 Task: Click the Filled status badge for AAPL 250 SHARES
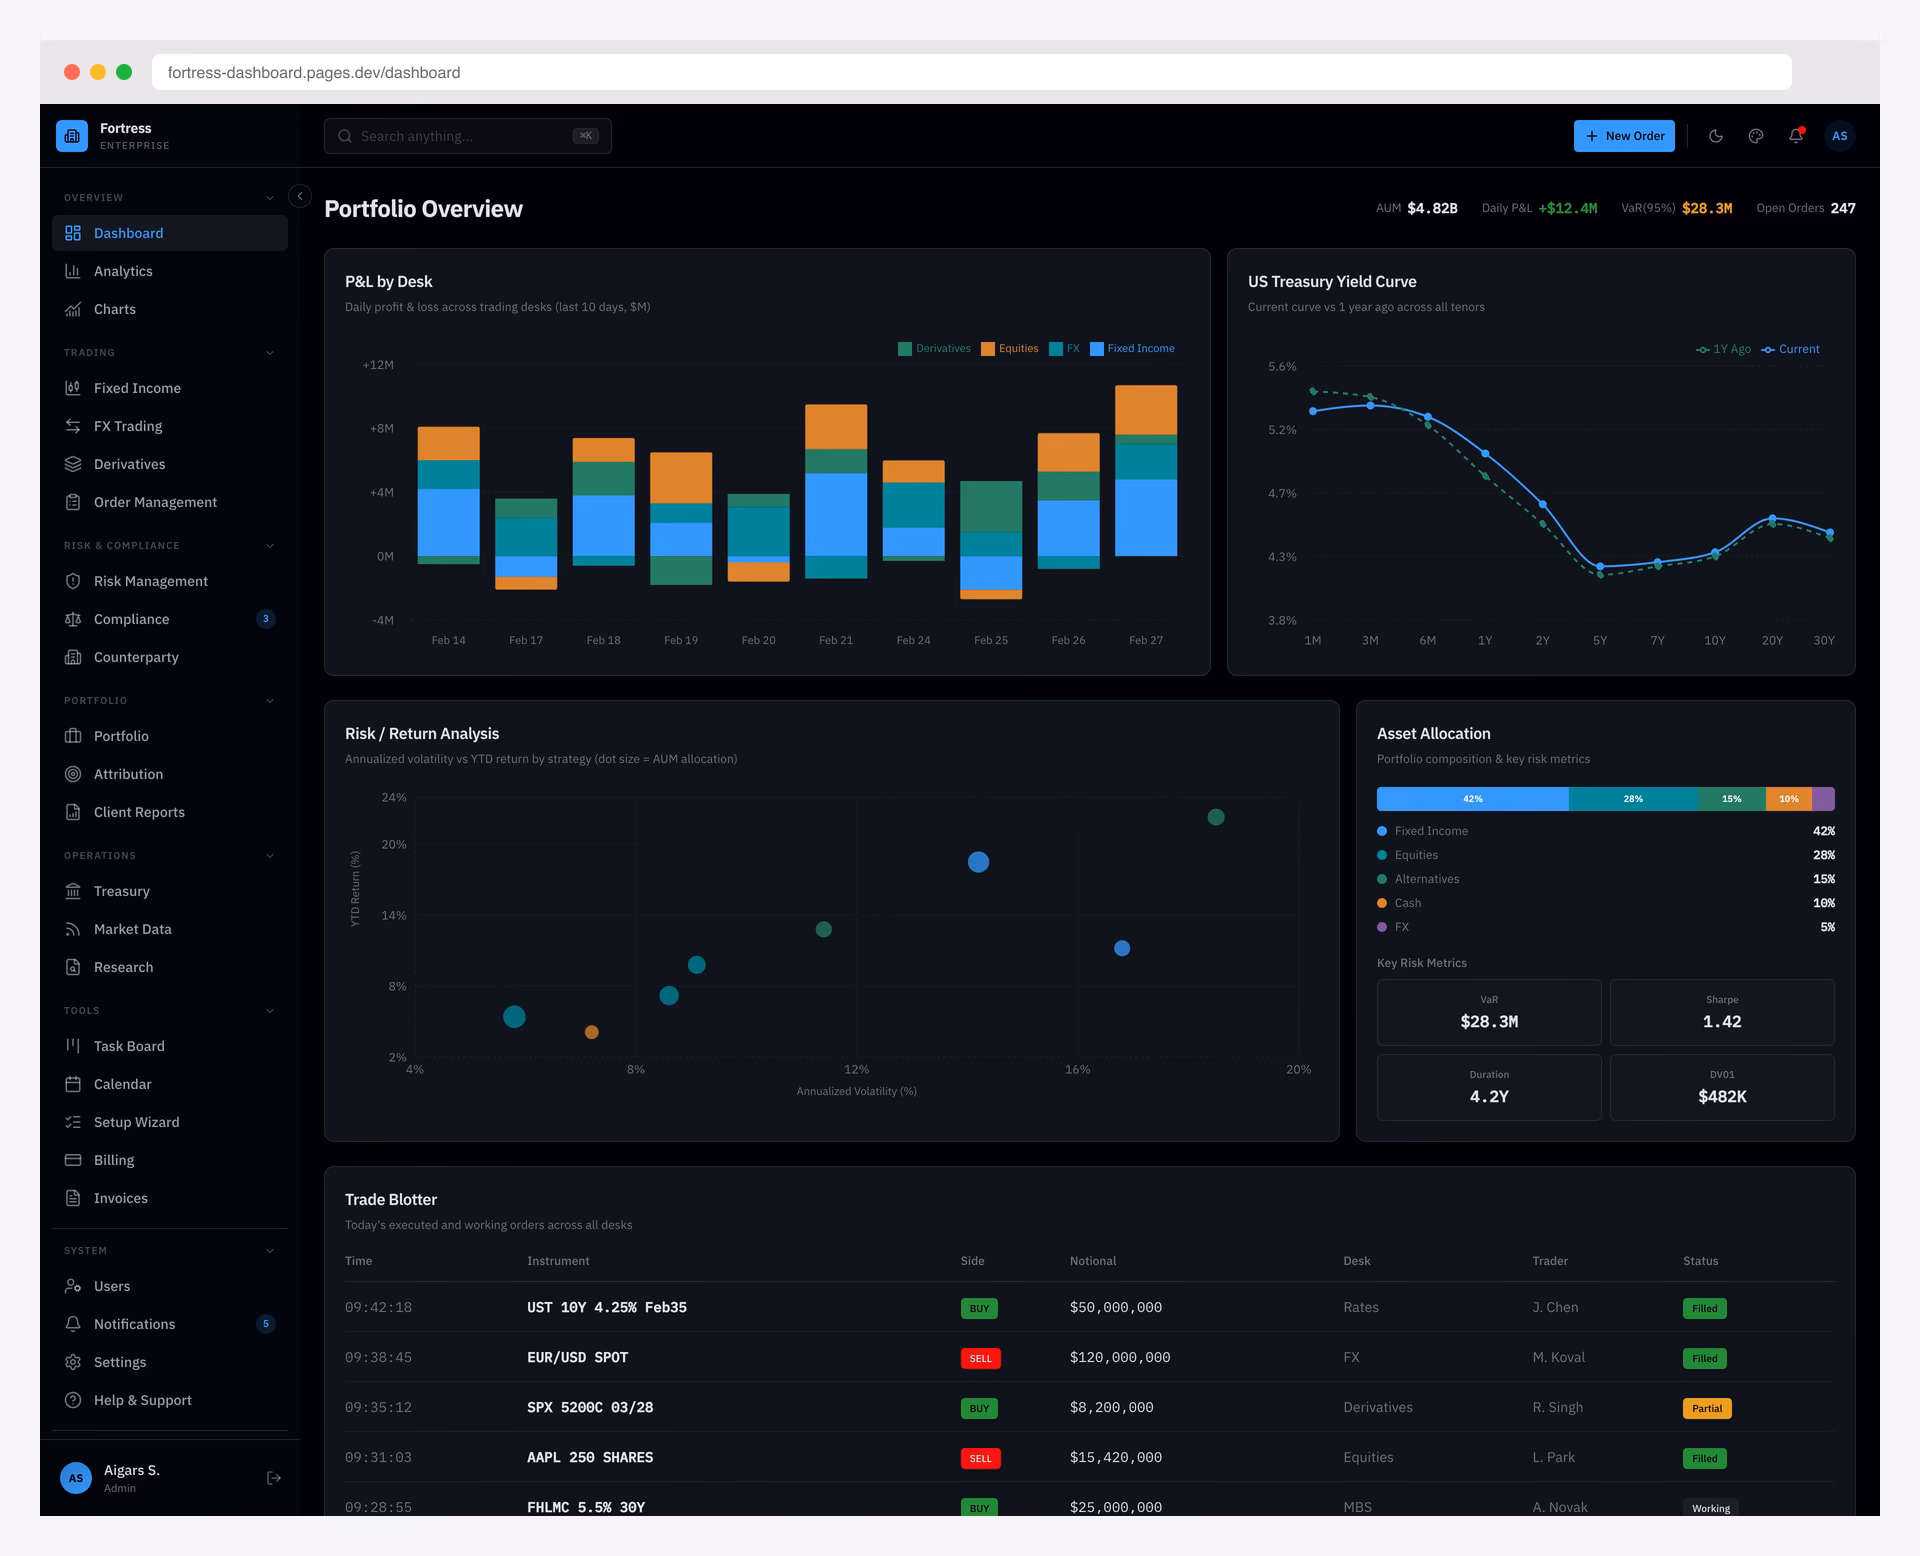tap(1705, 1458)
